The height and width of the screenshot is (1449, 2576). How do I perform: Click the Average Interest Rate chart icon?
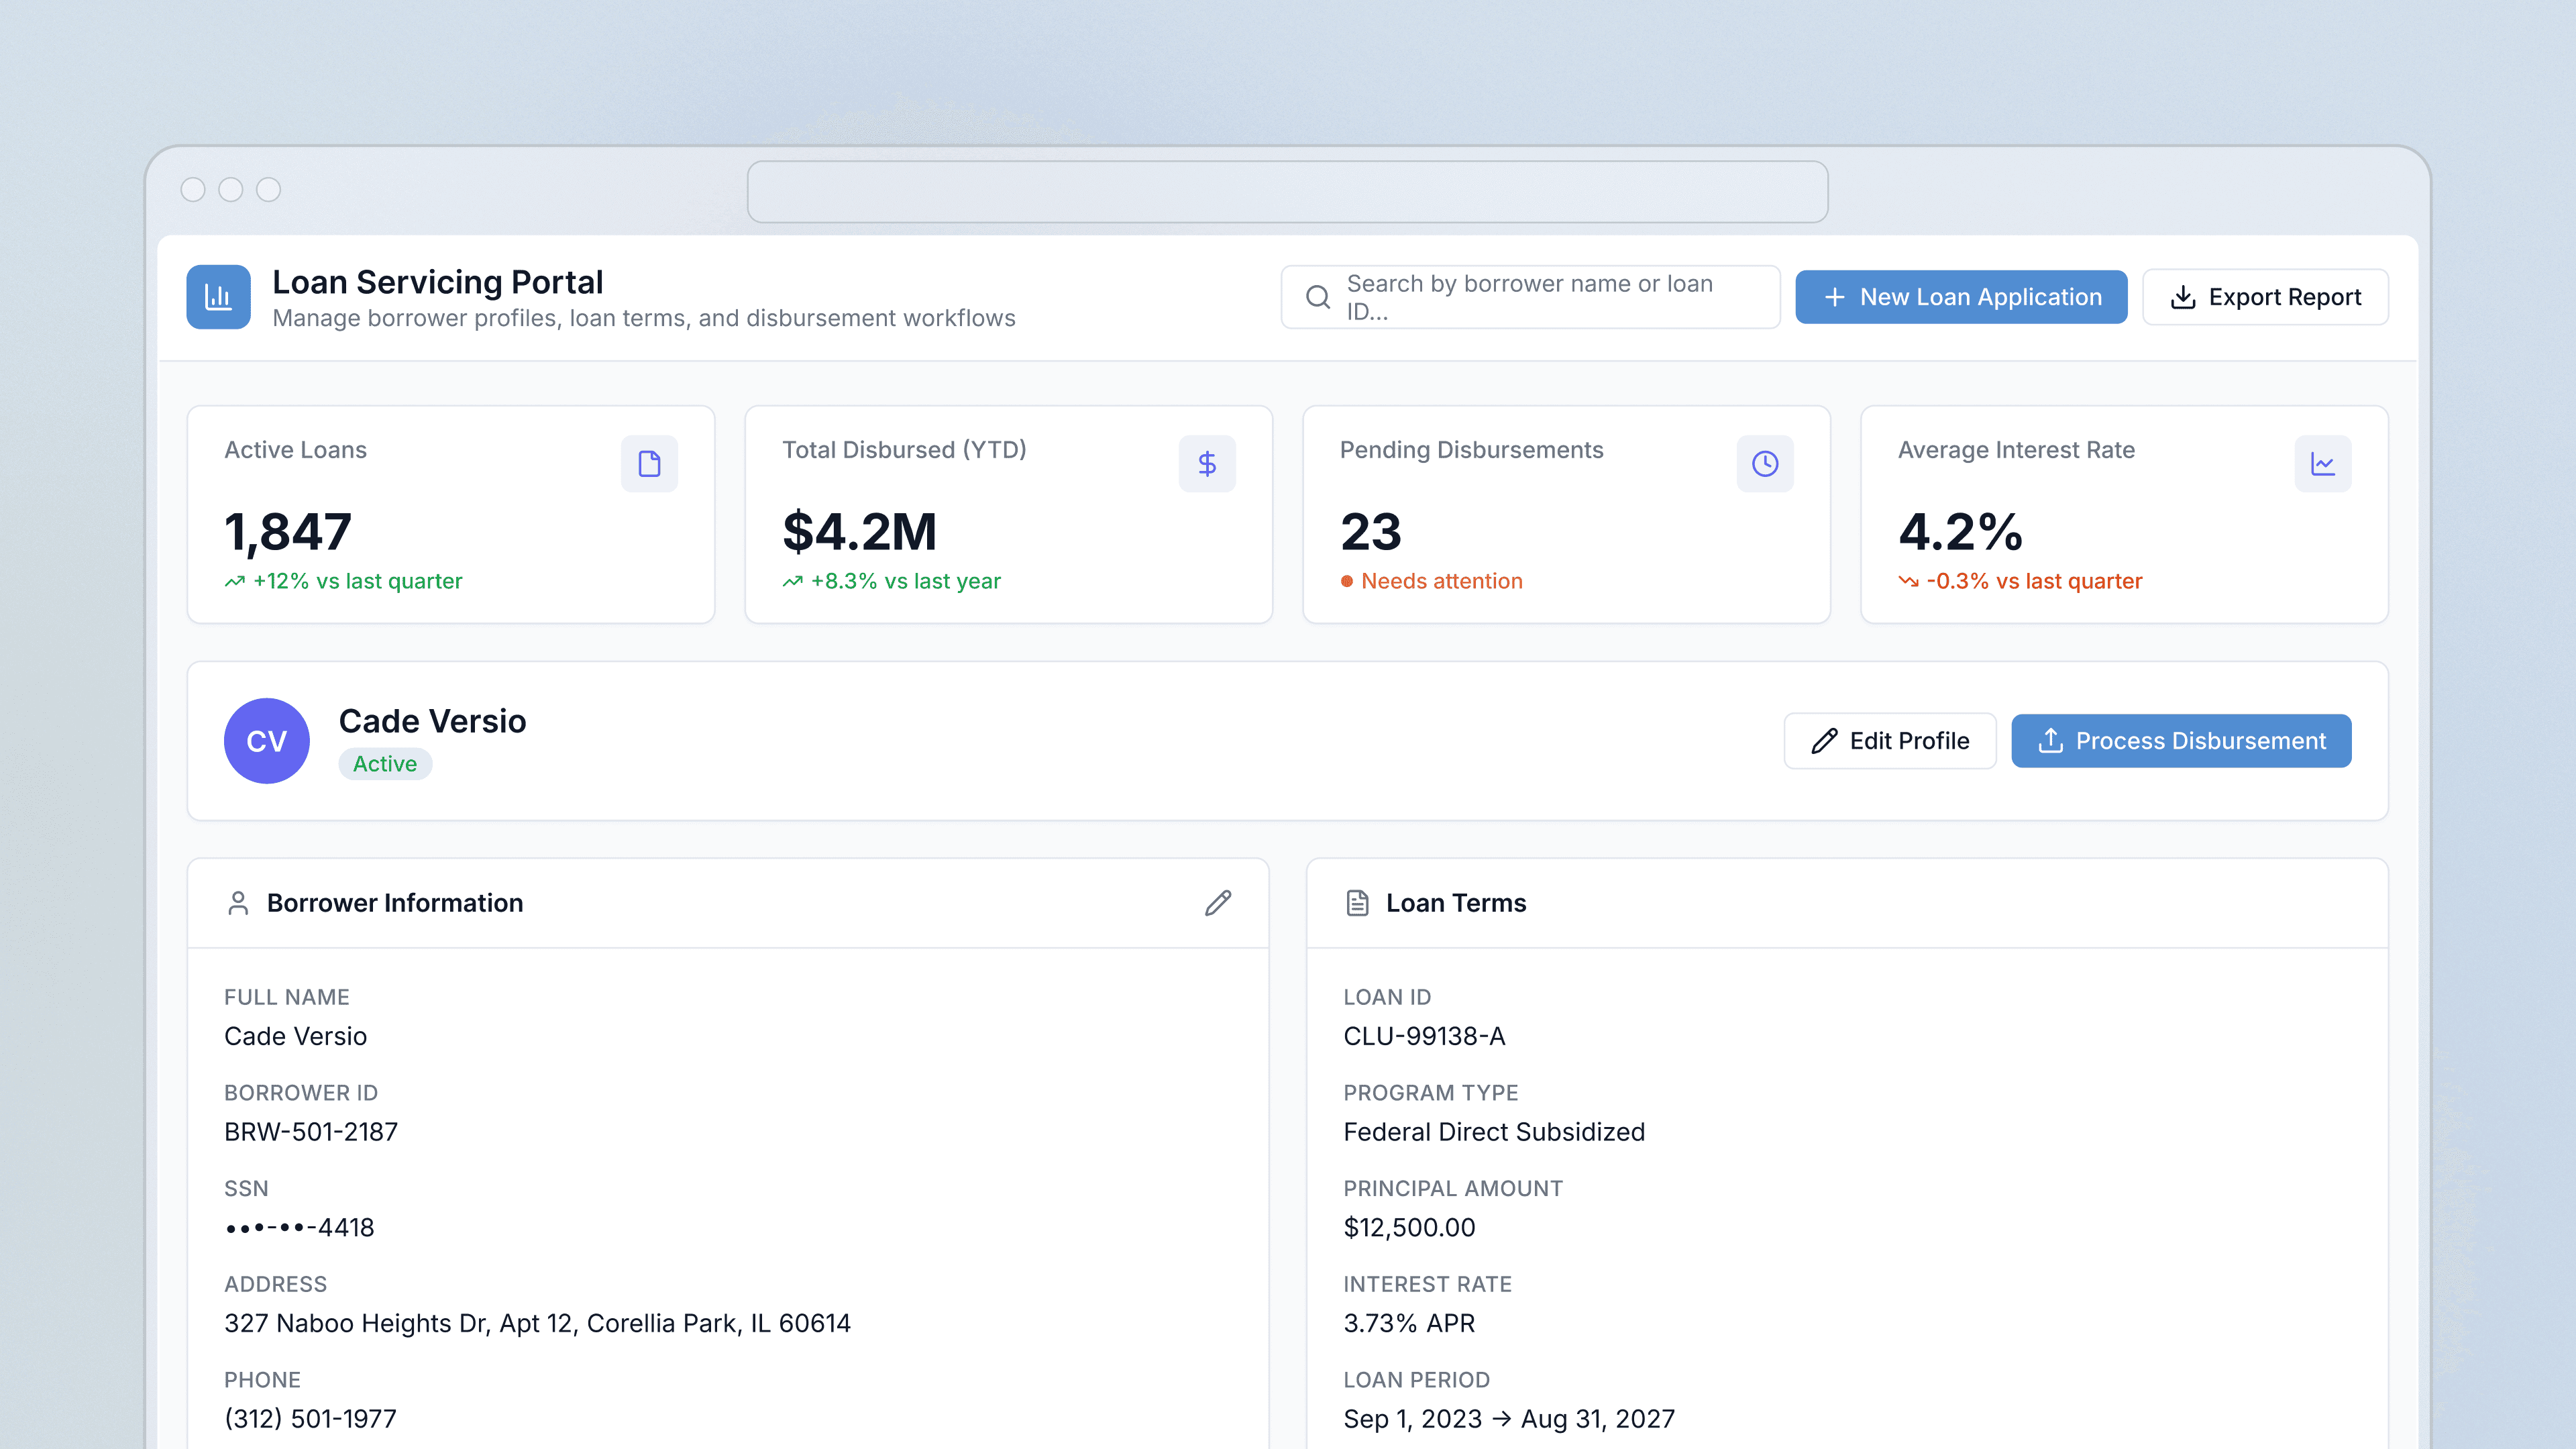pyautogui.click(x=2323, y=464)
